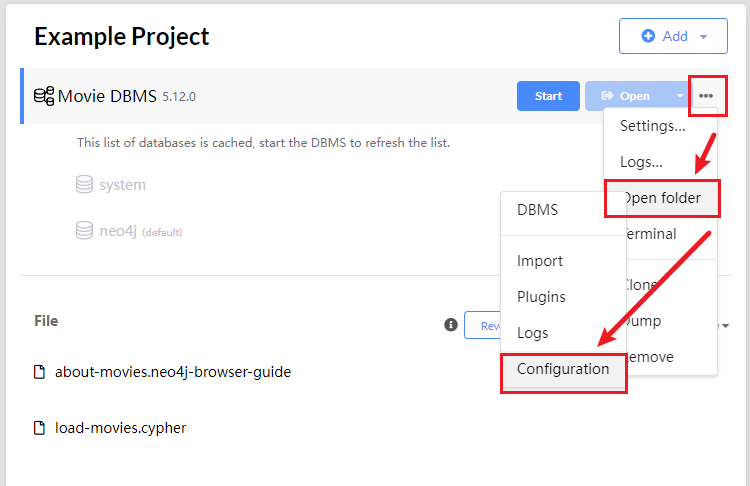Click the load-movies.cypher file icon
The height and width of the screenshot is (486, 750).
coord(40,428)
